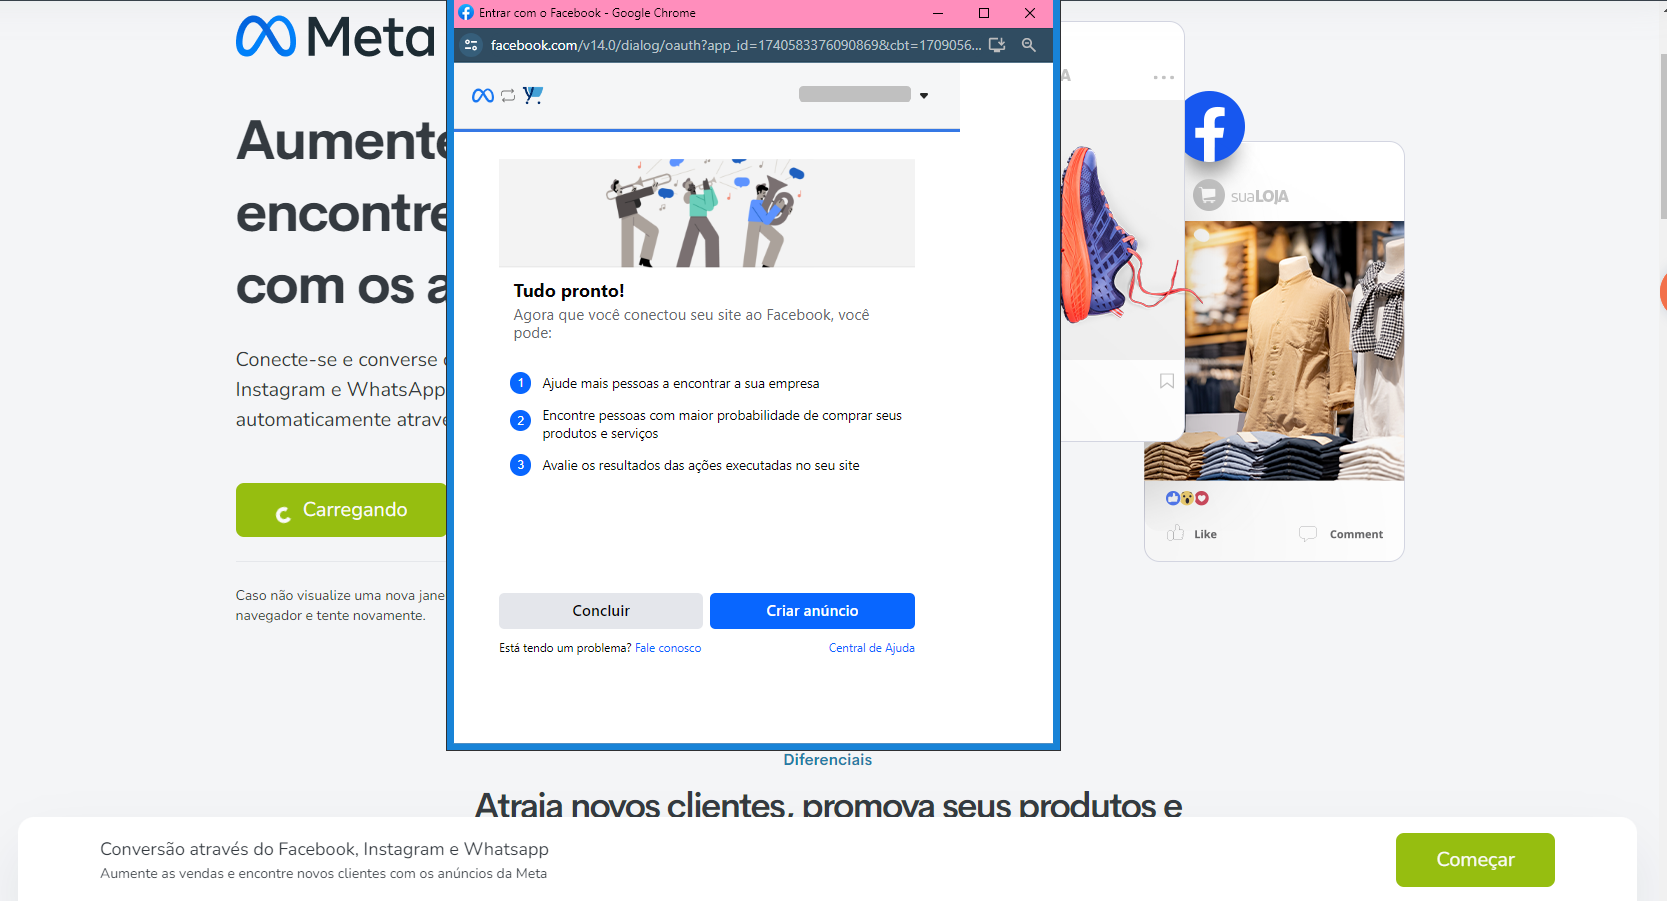Screen dimensions: 1667x901
Task: Click the step 1 numbered circle
Action: pos(520,383)
